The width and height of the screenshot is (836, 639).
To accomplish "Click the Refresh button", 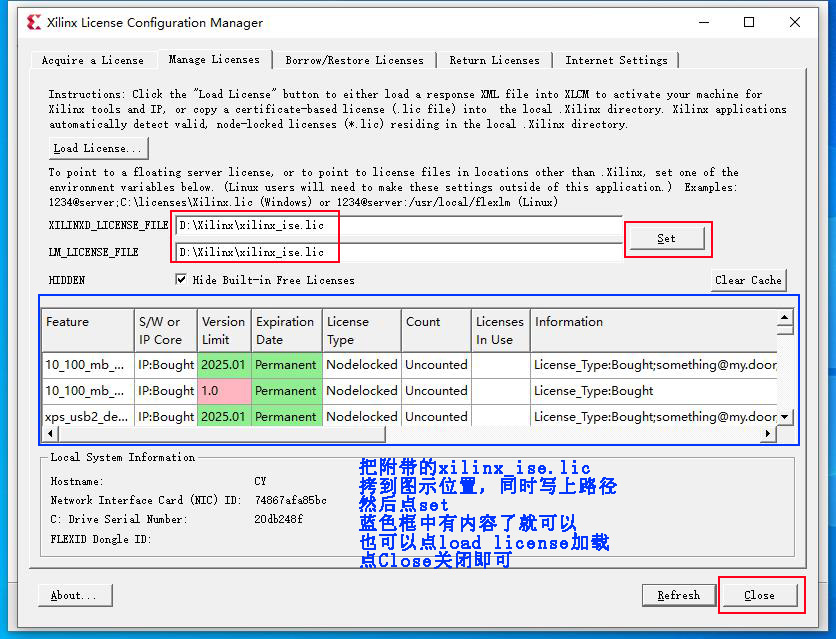I will (x=678, y=595).
